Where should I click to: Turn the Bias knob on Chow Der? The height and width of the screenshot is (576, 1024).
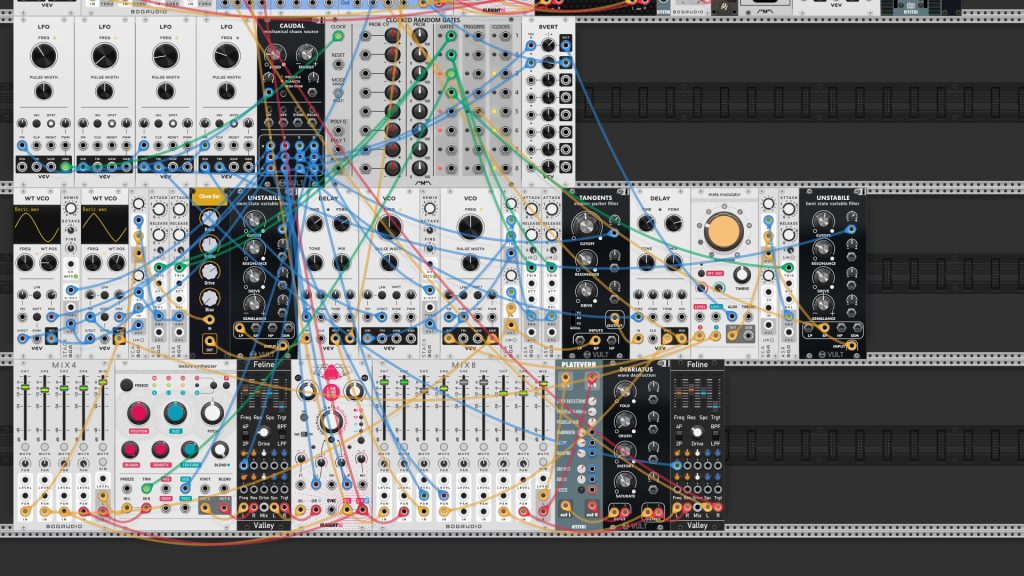(209, 298)
